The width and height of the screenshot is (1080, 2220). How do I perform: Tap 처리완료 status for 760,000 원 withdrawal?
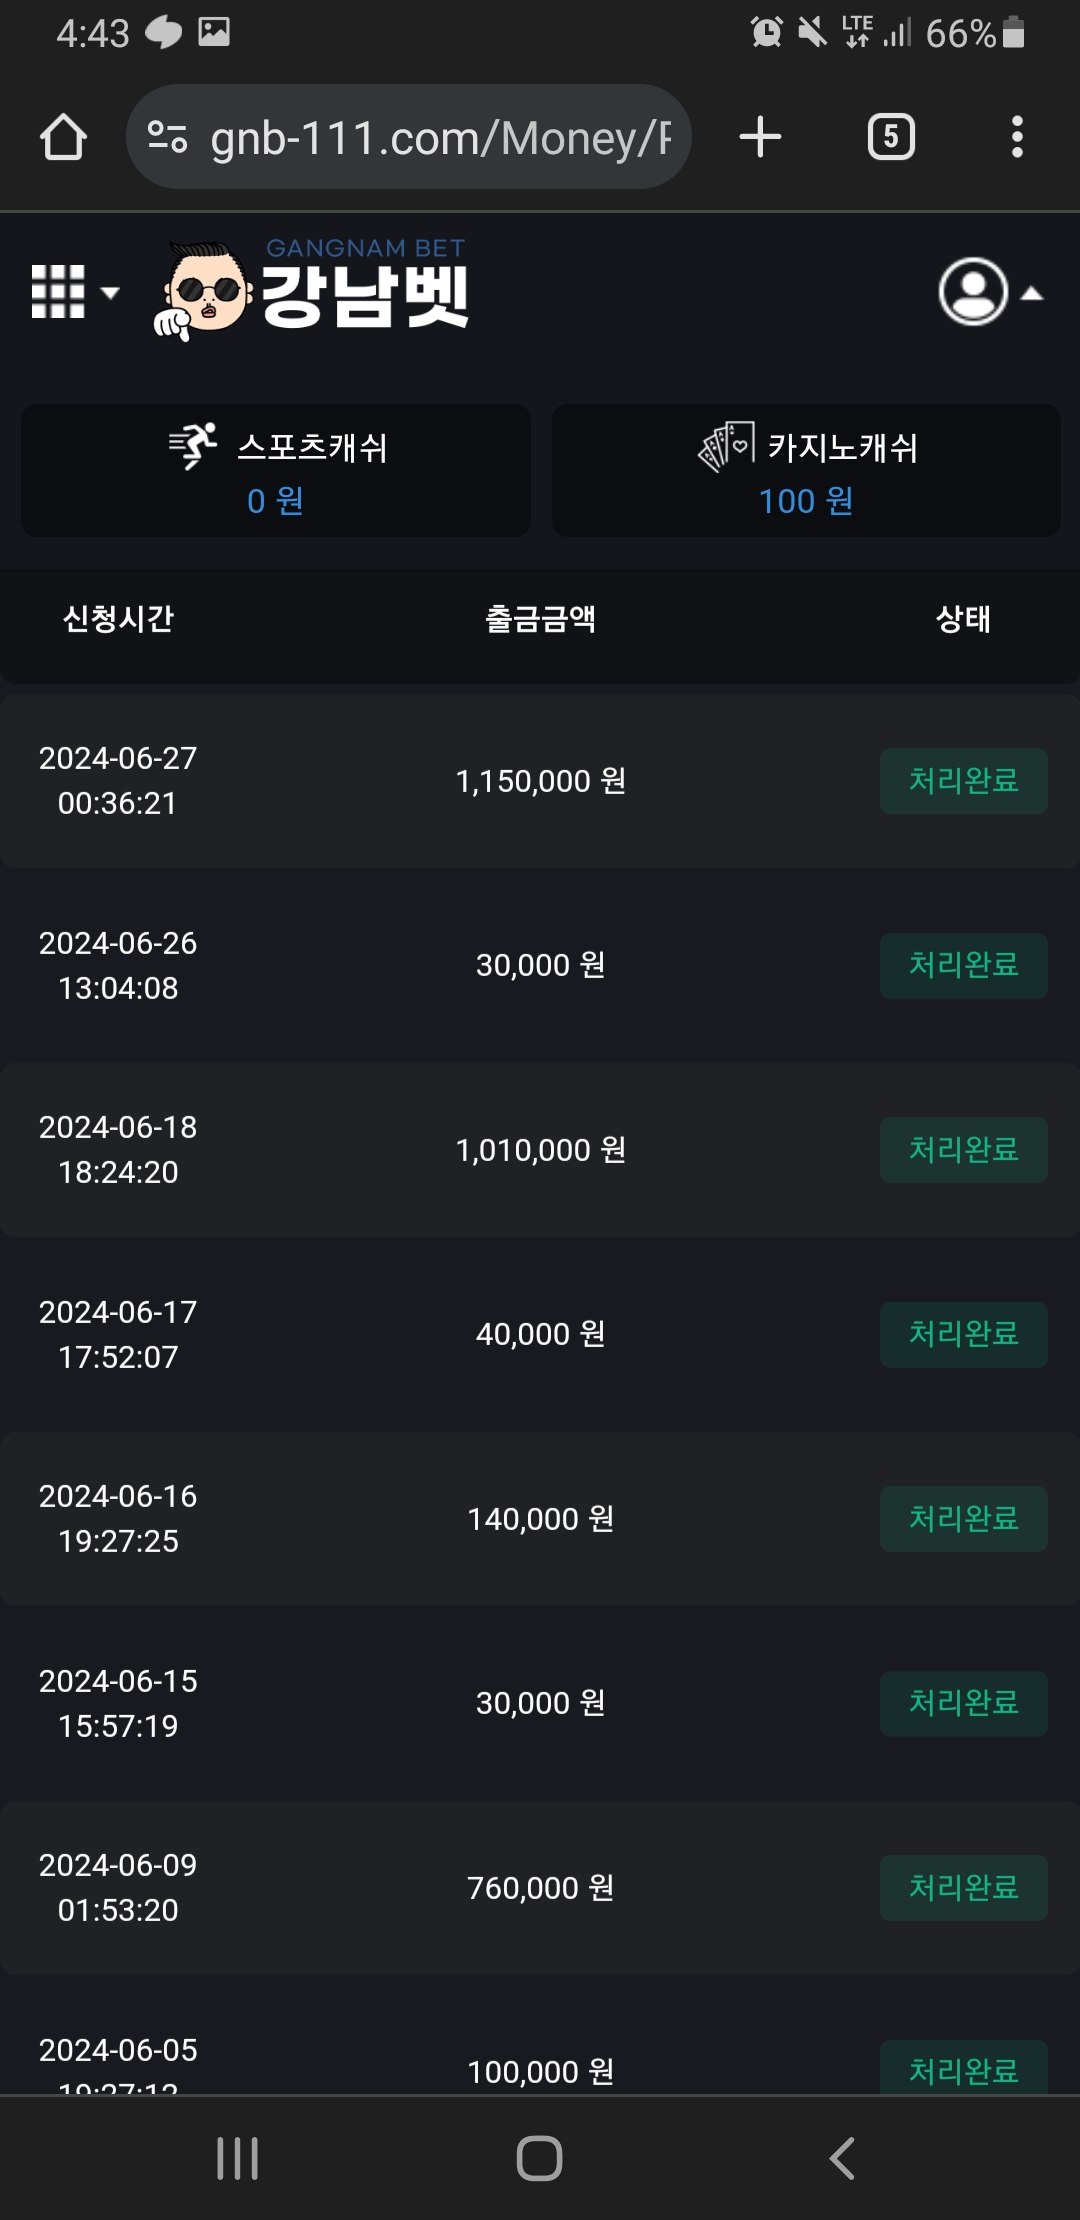963,1888
